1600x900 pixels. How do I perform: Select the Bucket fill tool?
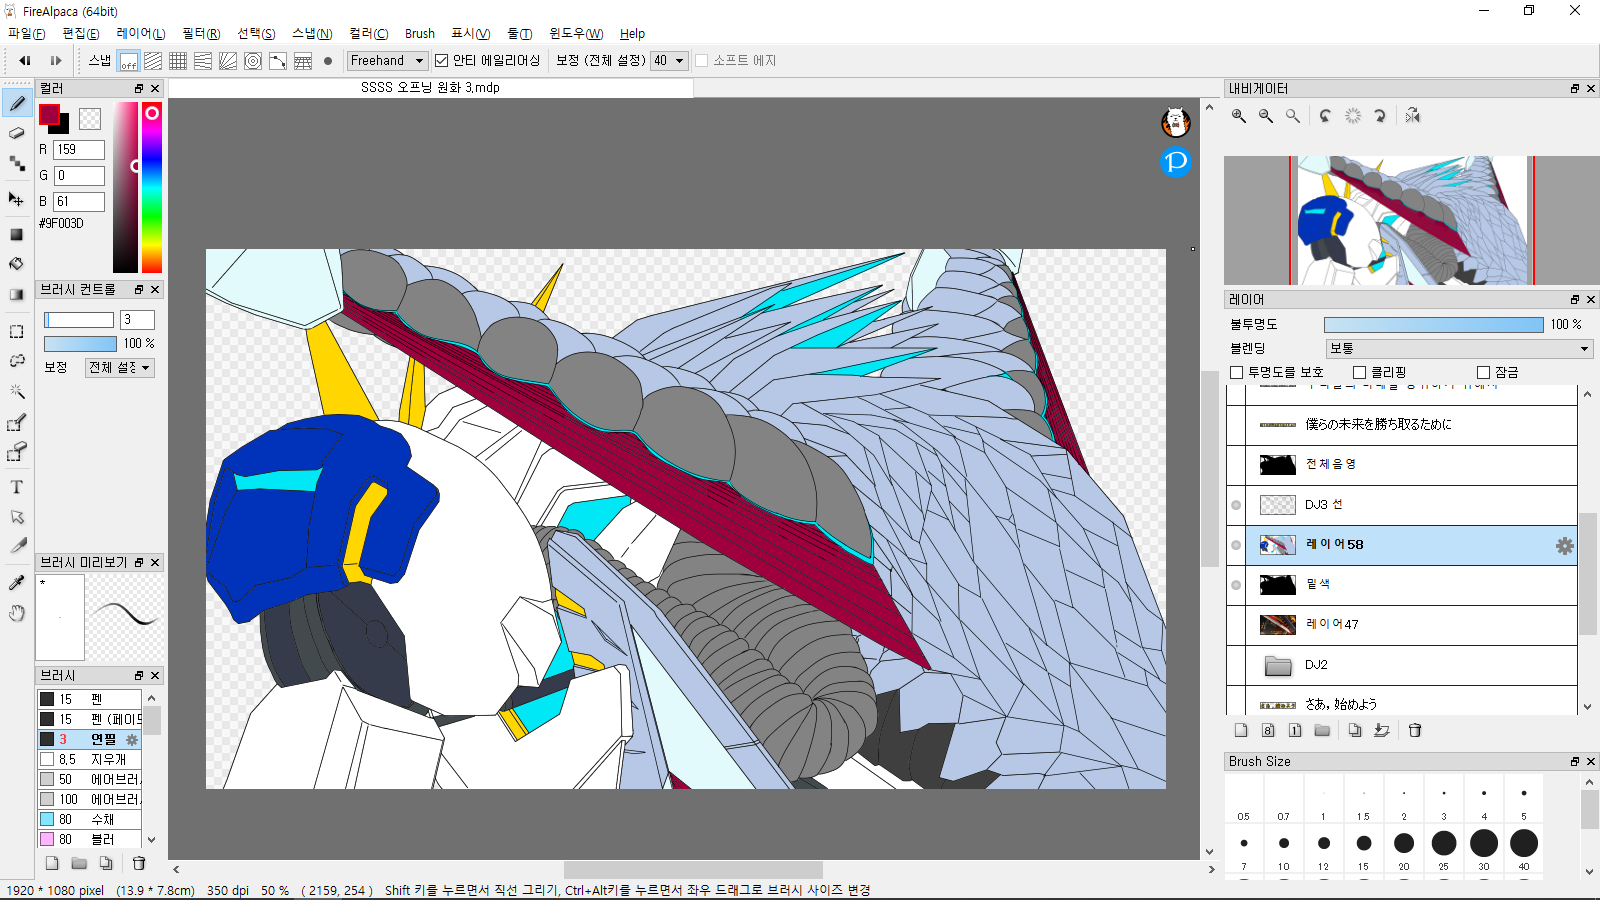[x=17, y=264]
